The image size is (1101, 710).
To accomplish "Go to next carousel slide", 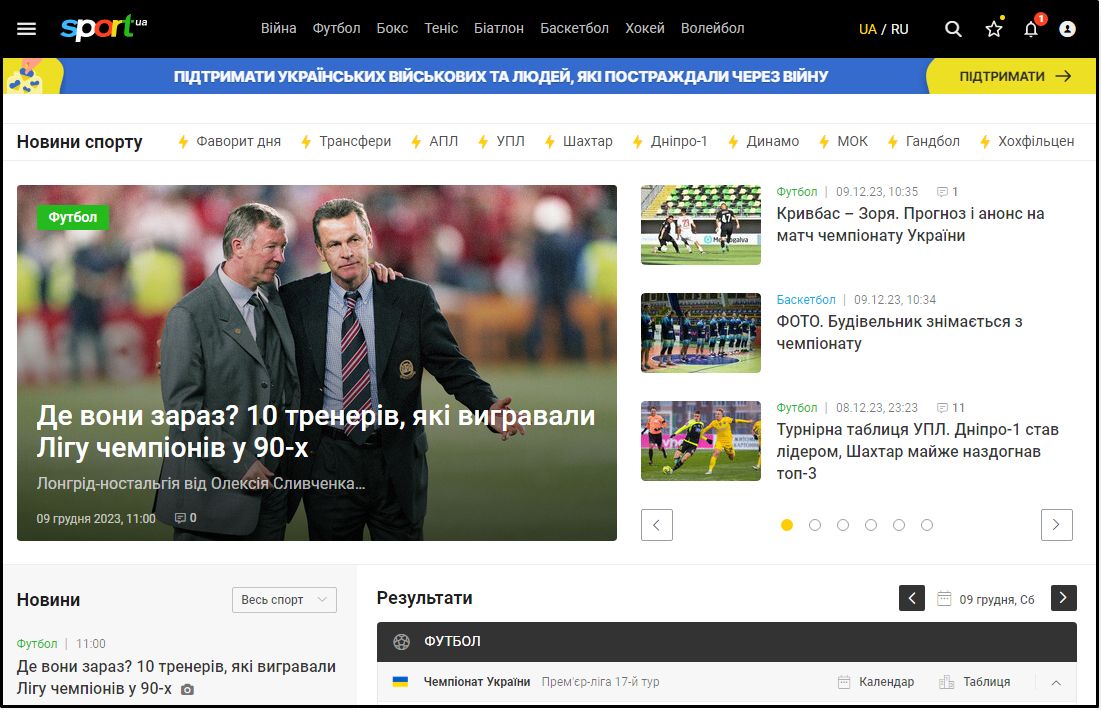I will (x=1056, y=525).
